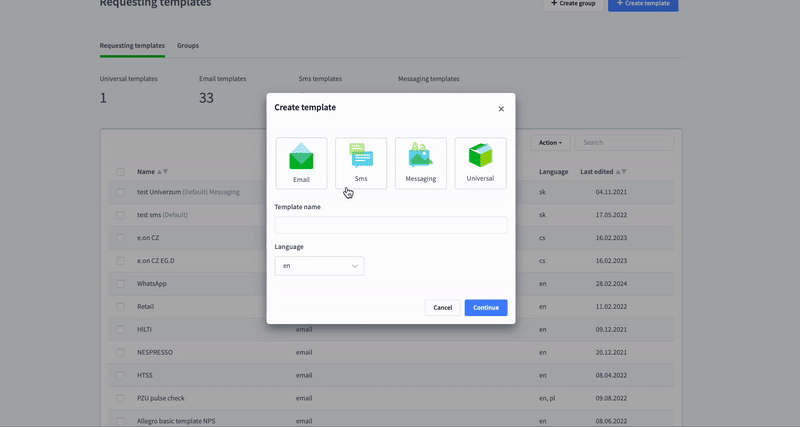Select the Email template type icon
Screen dimensions: 800x427
[x=301, y=163]
